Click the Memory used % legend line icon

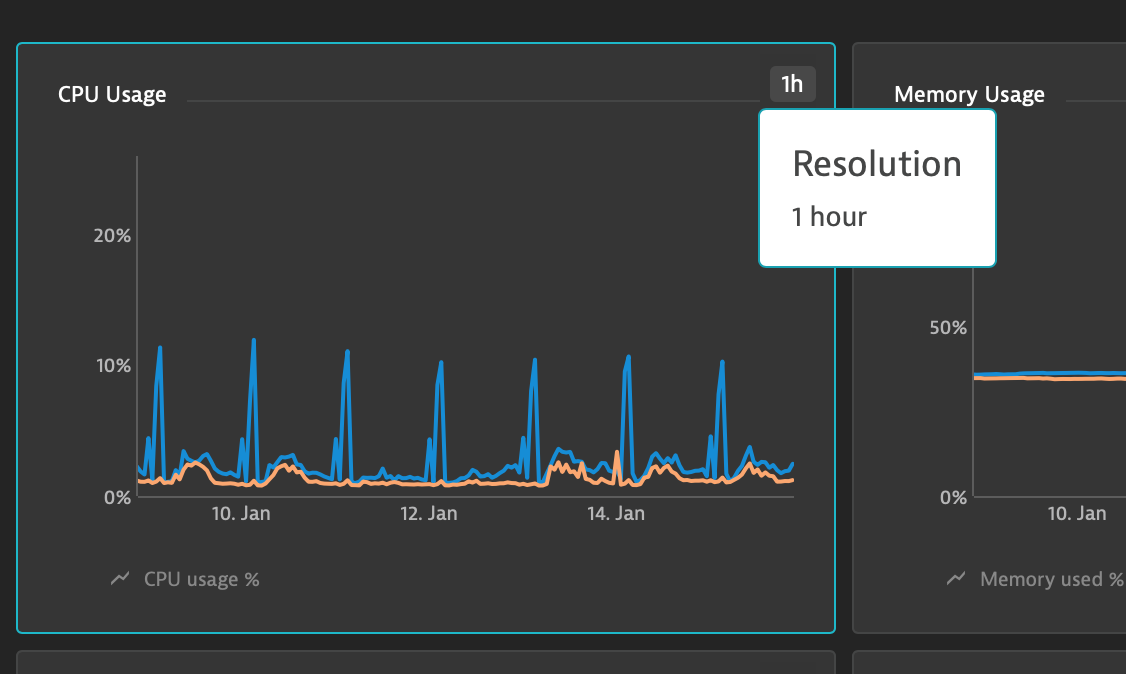pos(957,578)
